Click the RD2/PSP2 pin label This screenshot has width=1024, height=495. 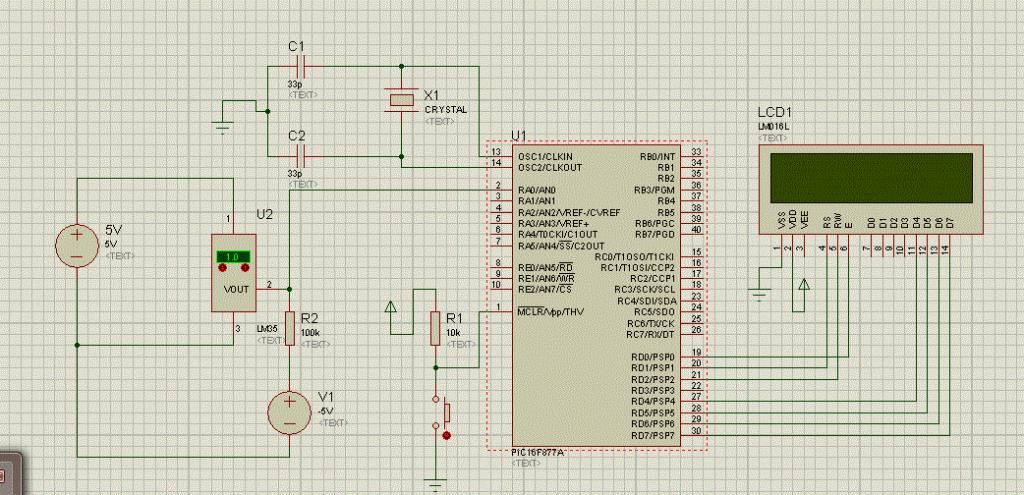pos(653,379)
